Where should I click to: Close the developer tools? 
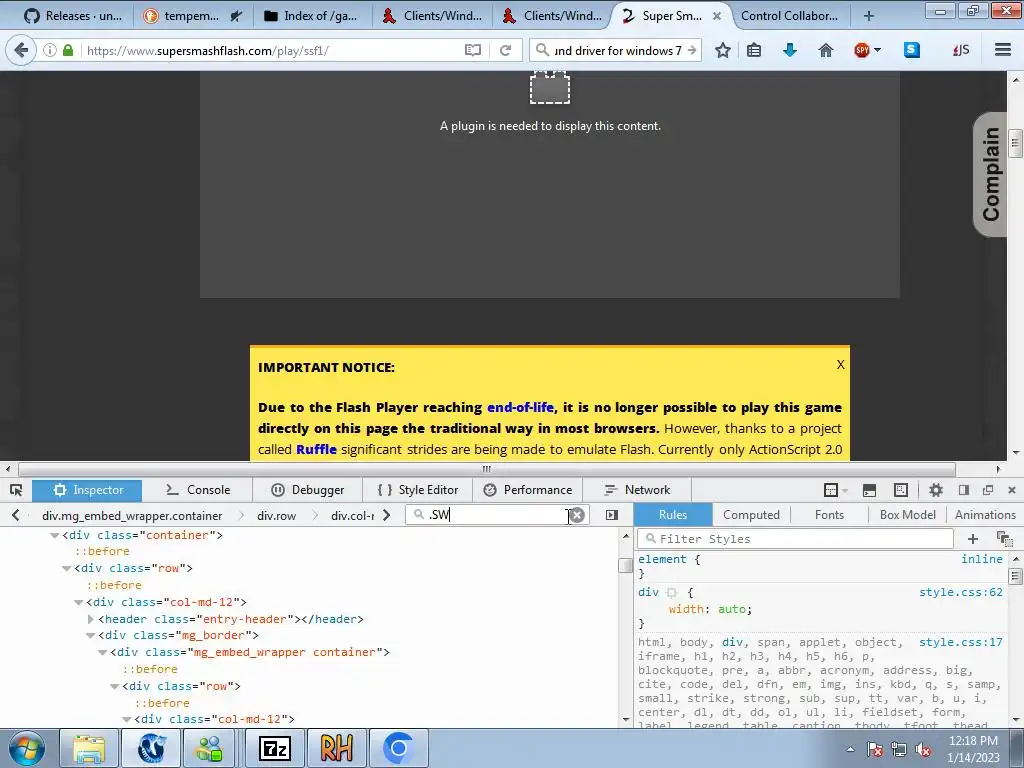[1012, 490]
